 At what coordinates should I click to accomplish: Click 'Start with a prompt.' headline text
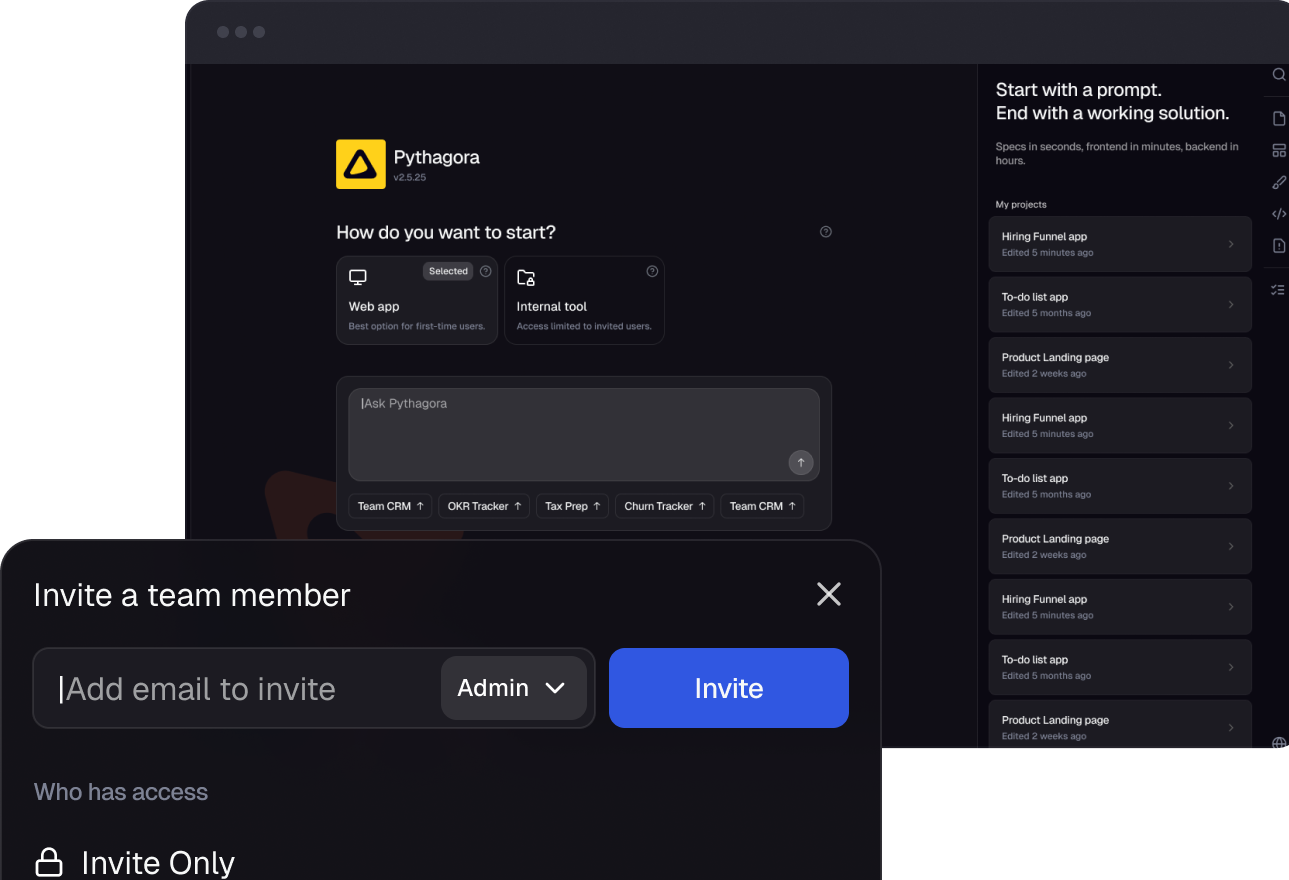point(1079,90)
